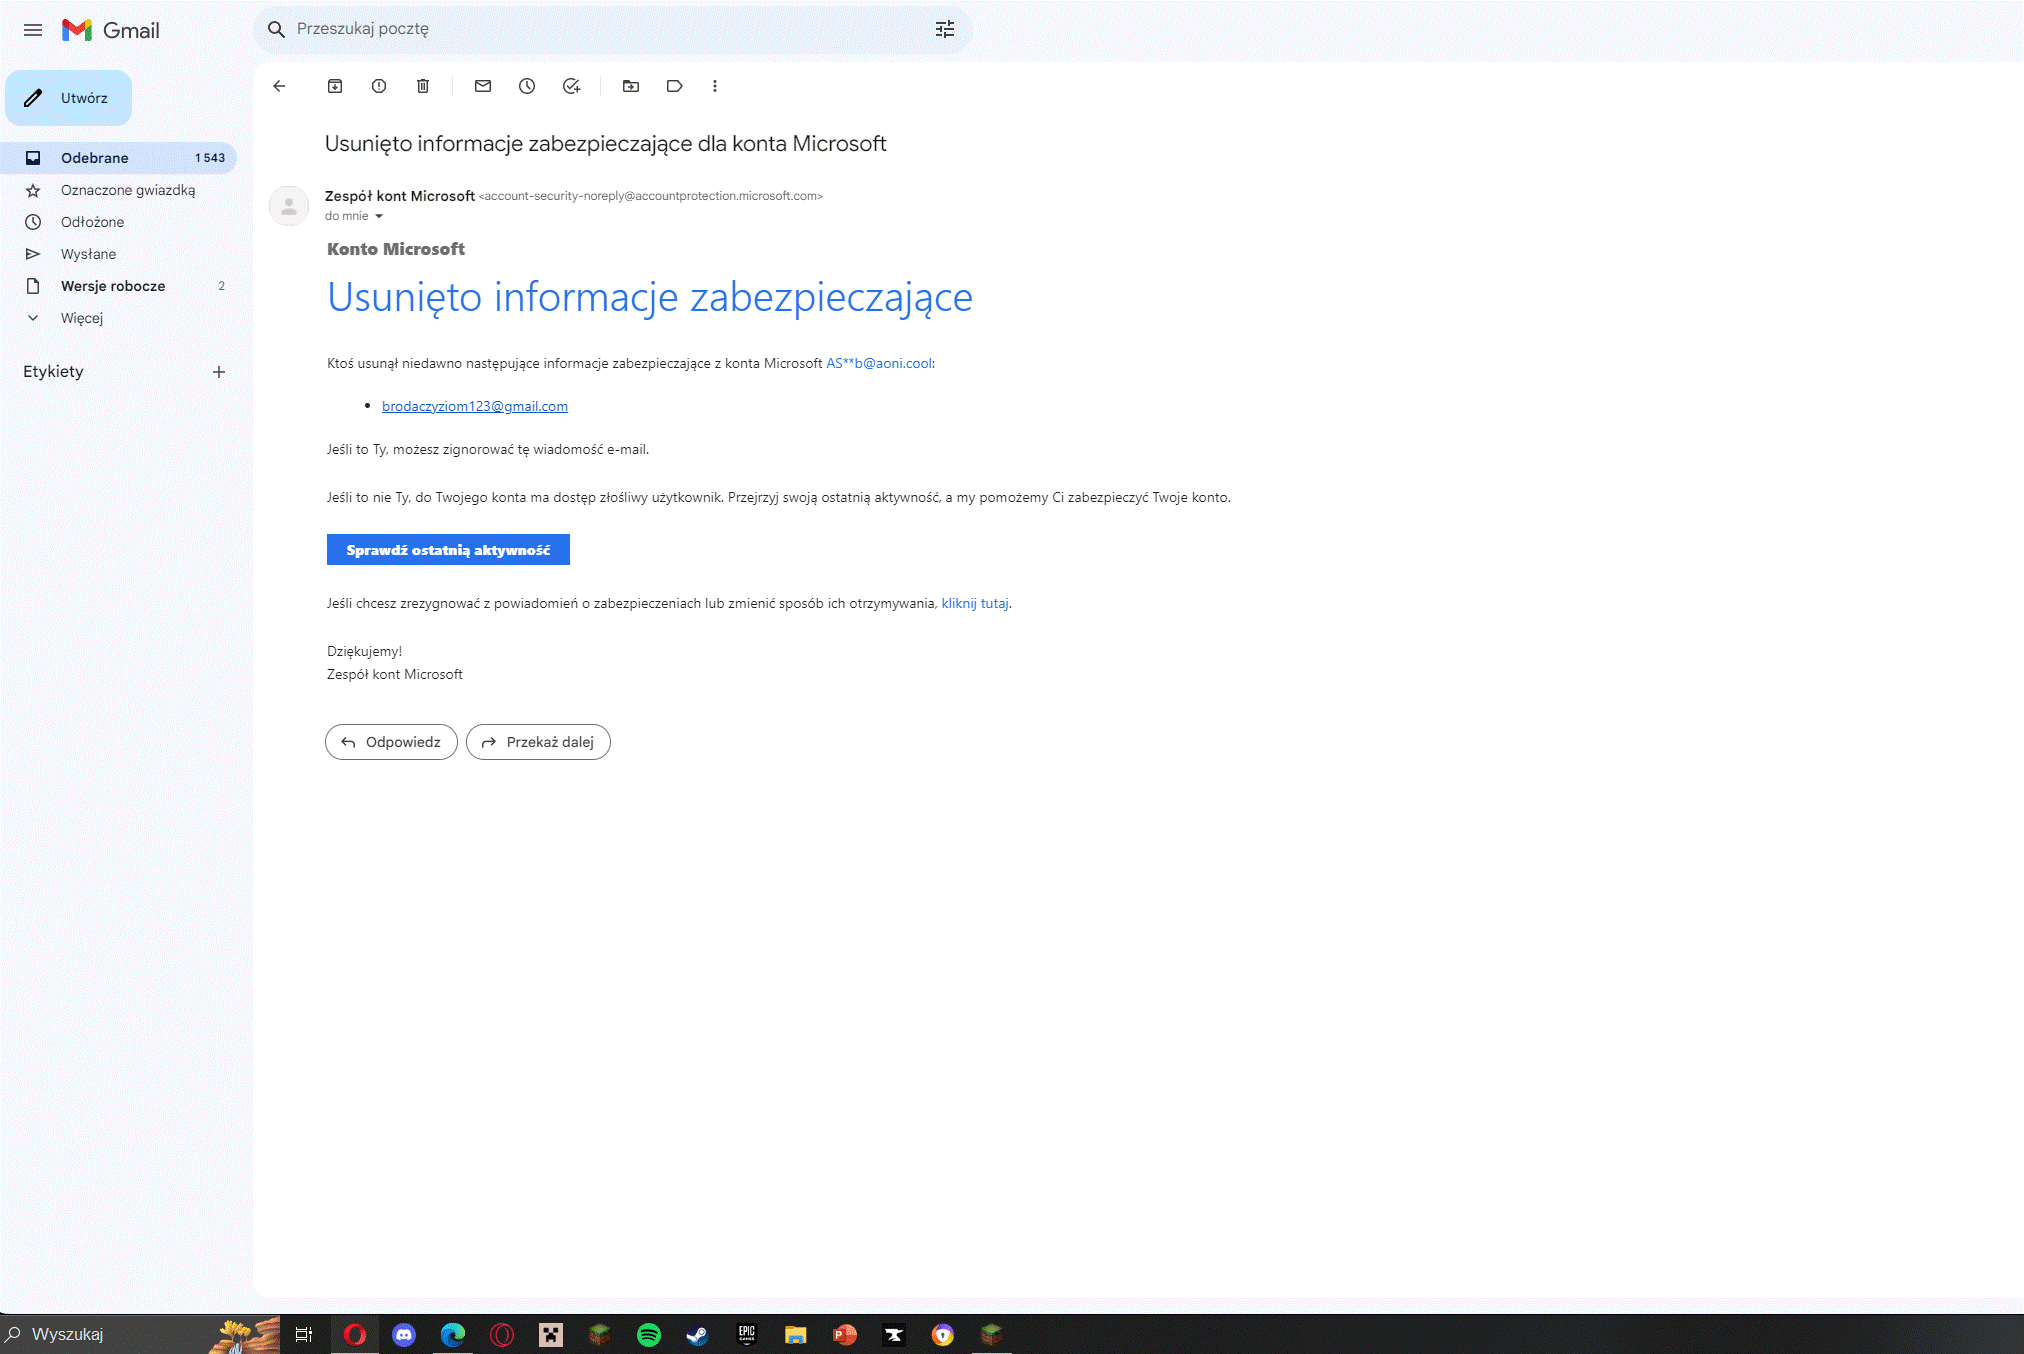Screen dimensions: 2024x1354
Task: Report this email as spam
Action: [x=379, y=86]
